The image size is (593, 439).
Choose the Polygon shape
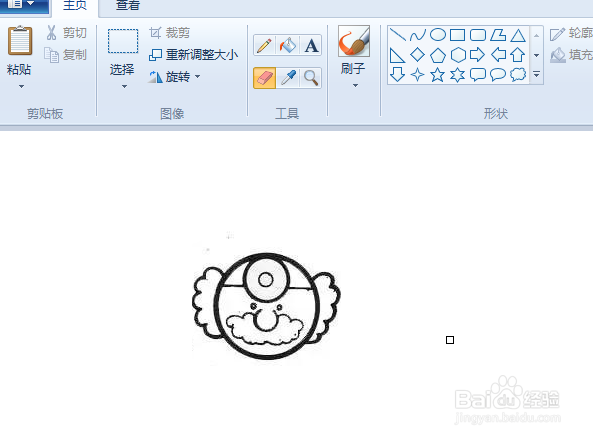point(498,35)
